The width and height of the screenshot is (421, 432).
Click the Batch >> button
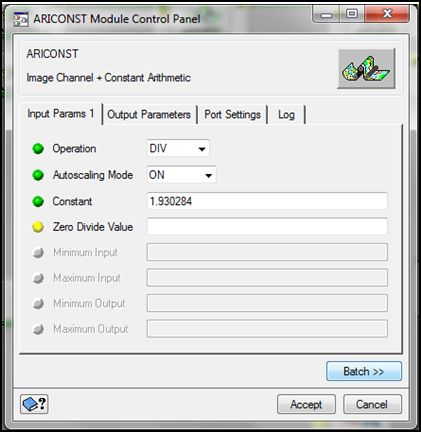[364, 371]
